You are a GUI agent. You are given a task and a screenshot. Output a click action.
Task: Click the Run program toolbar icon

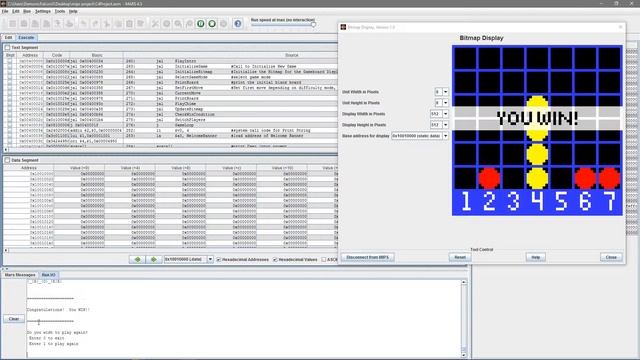167,24
